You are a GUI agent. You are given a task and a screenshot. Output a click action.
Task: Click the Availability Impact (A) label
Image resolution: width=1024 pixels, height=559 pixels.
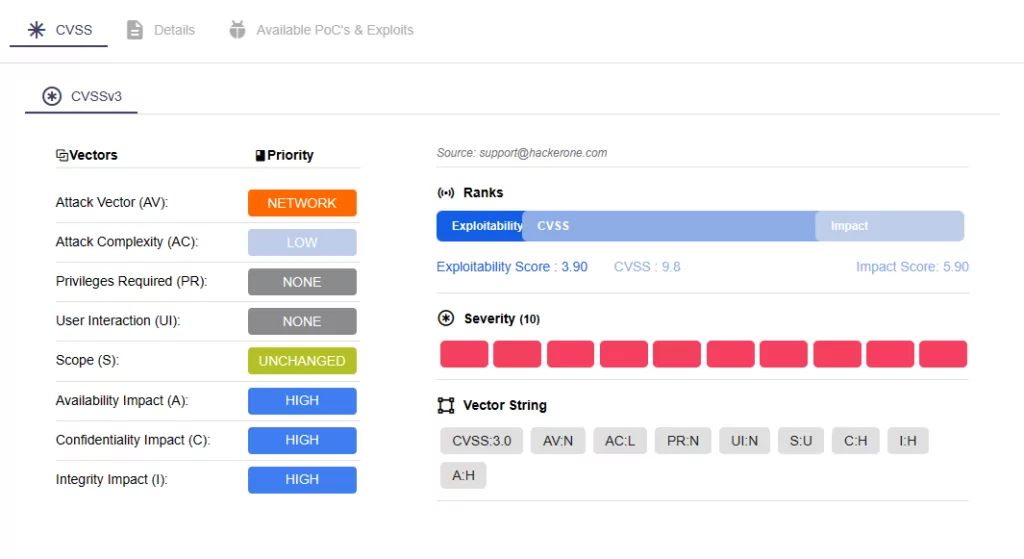click(x=121, y=400)
